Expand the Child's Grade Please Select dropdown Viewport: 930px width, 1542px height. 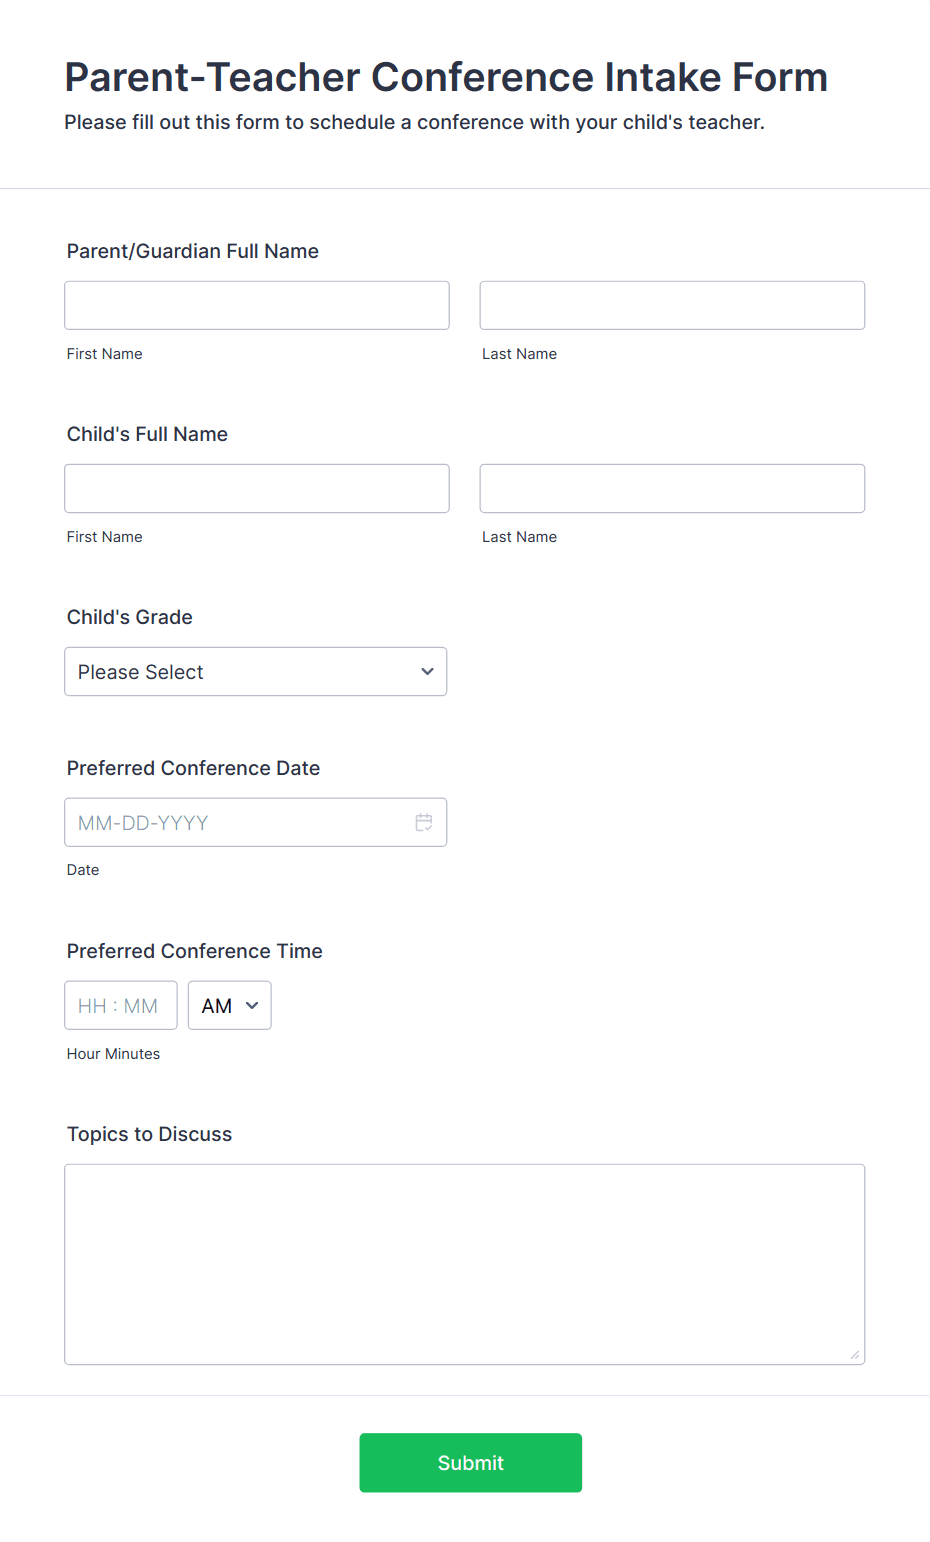[x=255, y=672]
